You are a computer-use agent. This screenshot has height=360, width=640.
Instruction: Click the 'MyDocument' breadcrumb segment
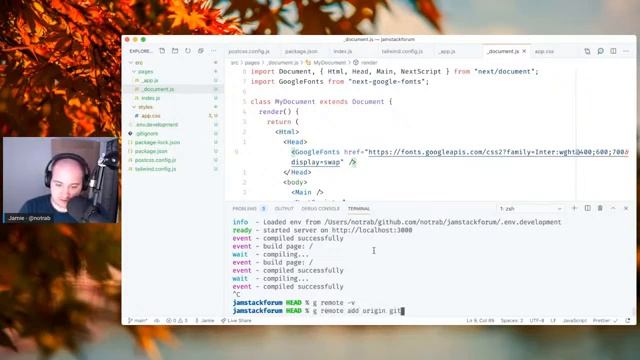(x=329, y=63)
